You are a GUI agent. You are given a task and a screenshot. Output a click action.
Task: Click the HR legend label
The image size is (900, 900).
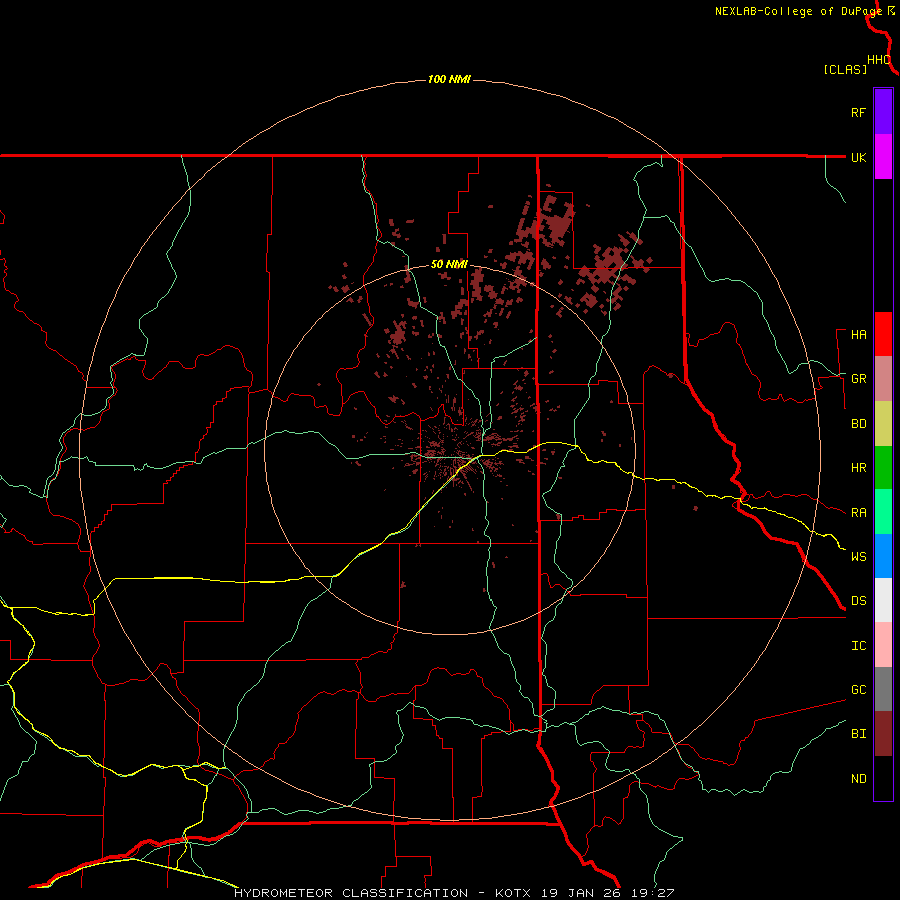(x=859, y=468)
